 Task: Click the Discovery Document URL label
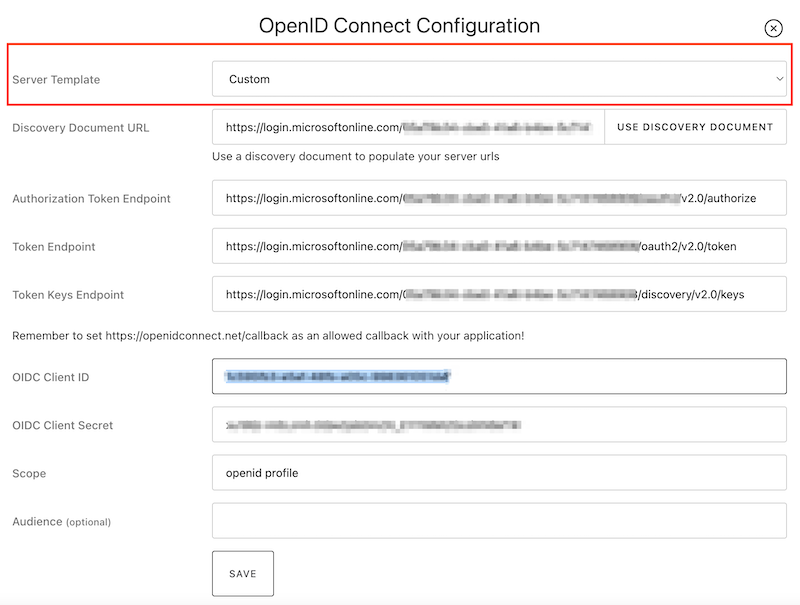(80, 128)
